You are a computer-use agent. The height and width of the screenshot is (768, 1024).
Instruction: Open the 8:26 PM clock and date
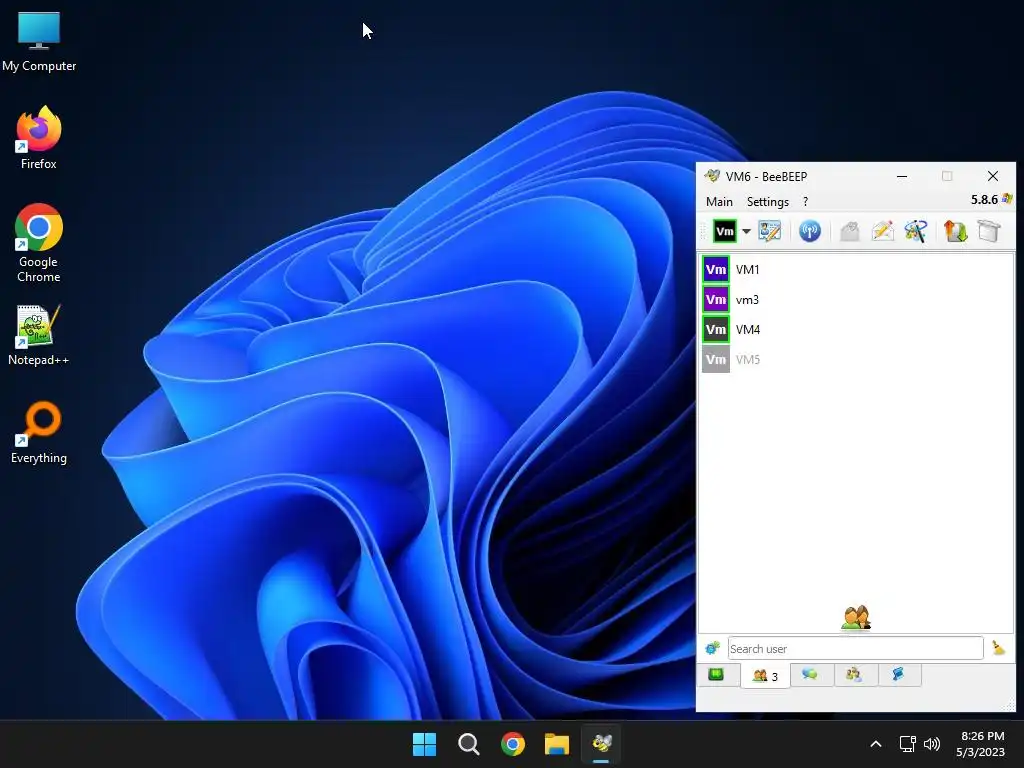pos(981,744)
